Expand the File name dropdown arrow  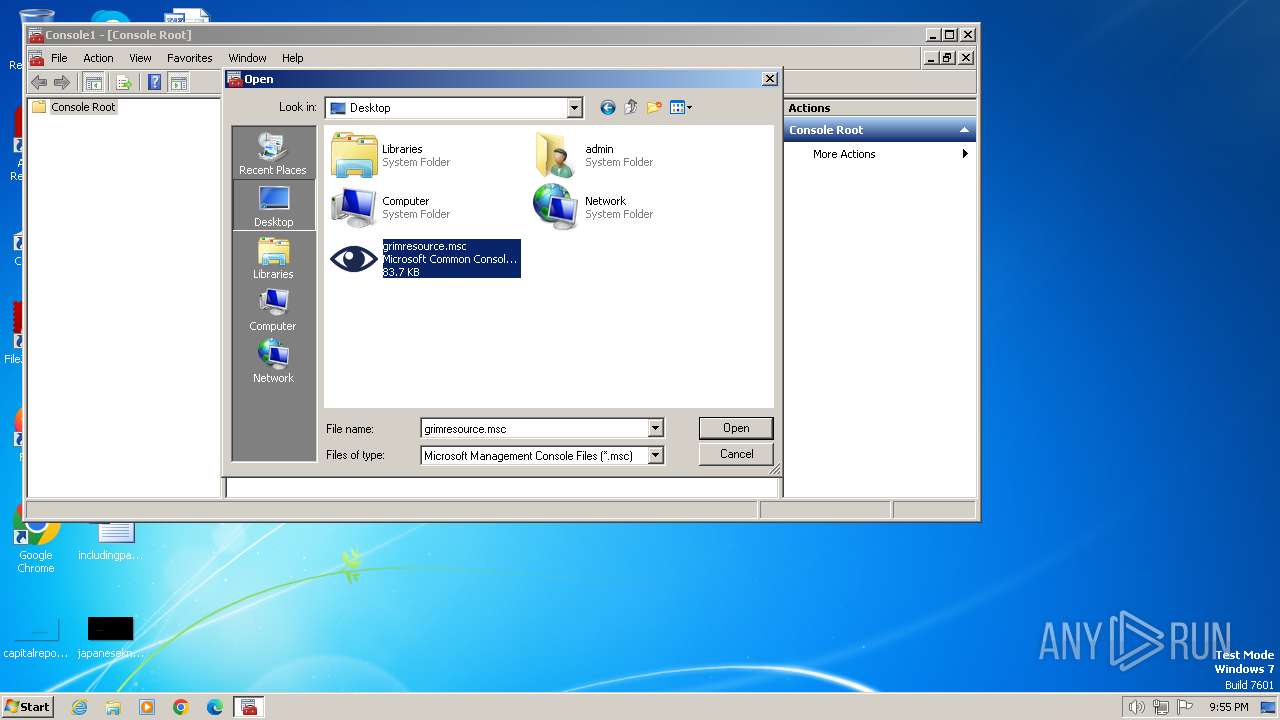(655, 428)
